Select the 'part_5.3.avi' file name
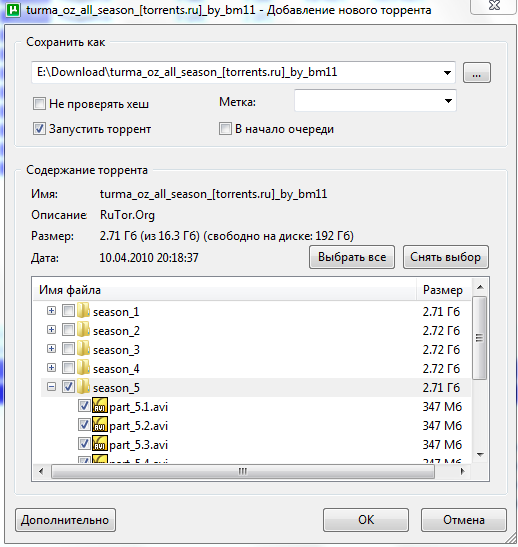Viewport: 518px width, 547px height. pyautogui.click(x=138, y=445)
